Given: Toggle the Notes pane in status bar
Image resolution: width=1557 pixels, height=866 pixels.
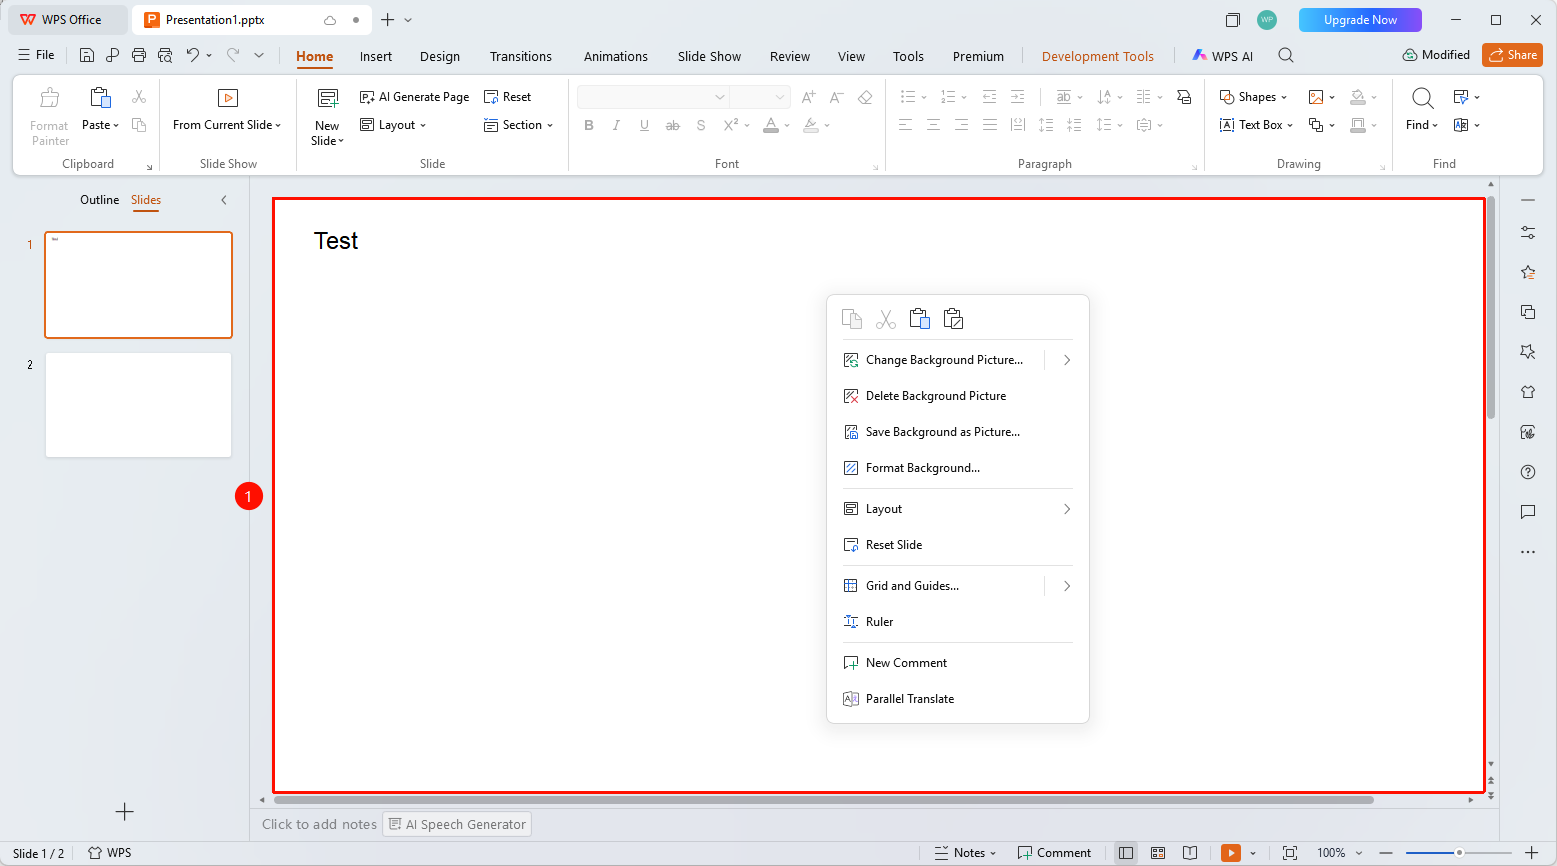Looking at the screenshot, I should tap(965, 853).
